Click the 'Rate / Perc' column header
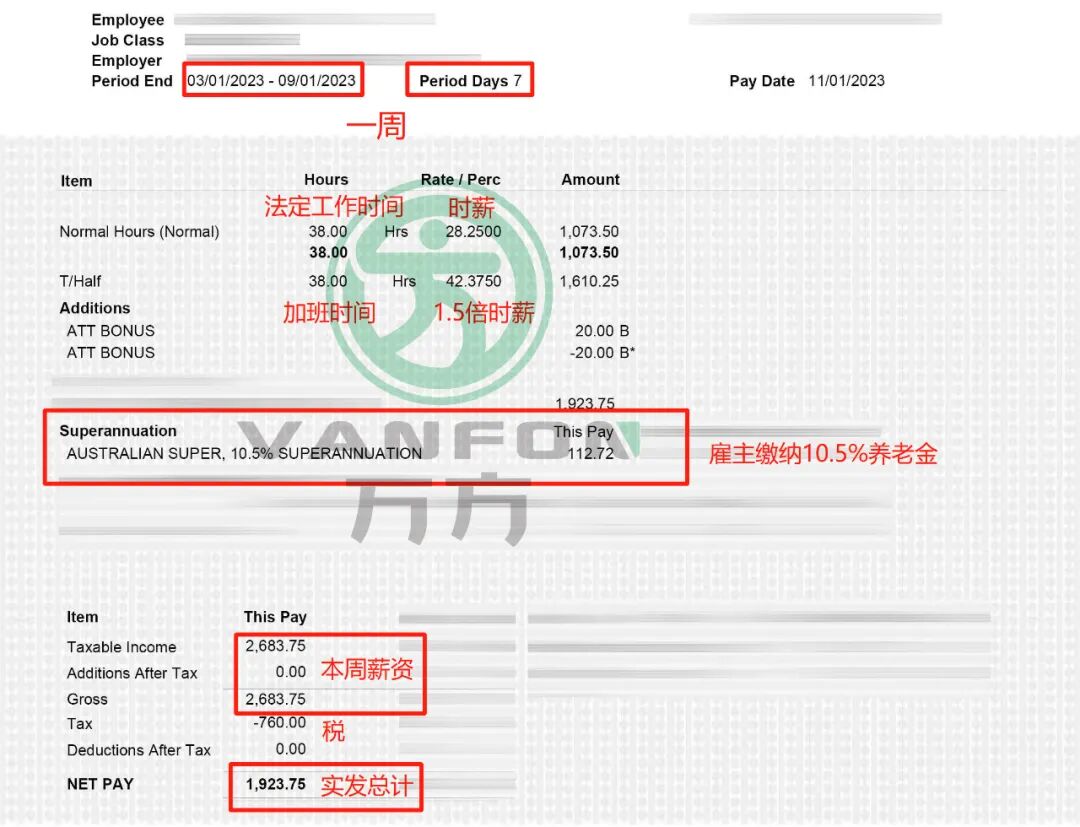Image resolution: width=1080 pixels, height=827 pixels. coord(460,180)
